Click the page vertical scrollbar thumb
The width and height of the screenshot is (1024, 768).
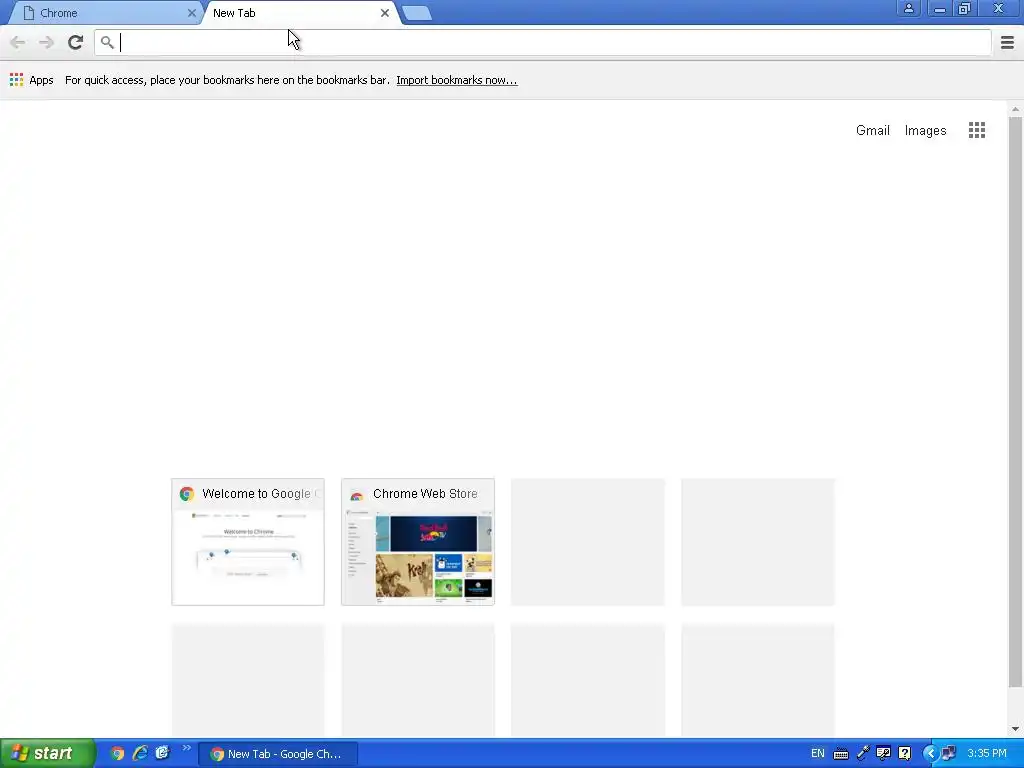point(1015,402)
